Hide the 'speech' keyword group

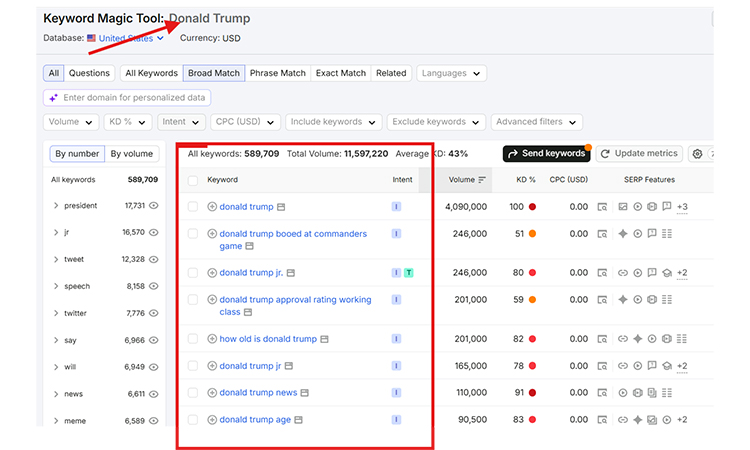click(154, 286)
